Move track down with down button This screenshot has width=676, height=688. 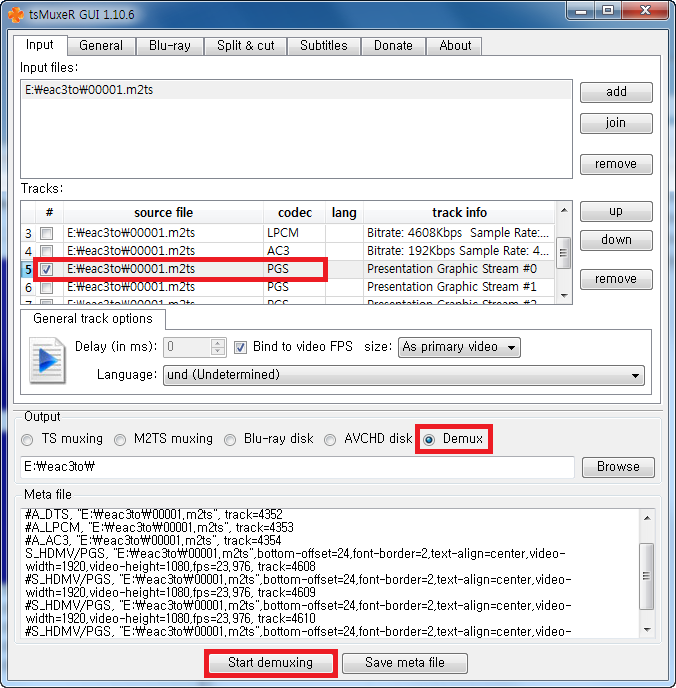pos(616,240)
